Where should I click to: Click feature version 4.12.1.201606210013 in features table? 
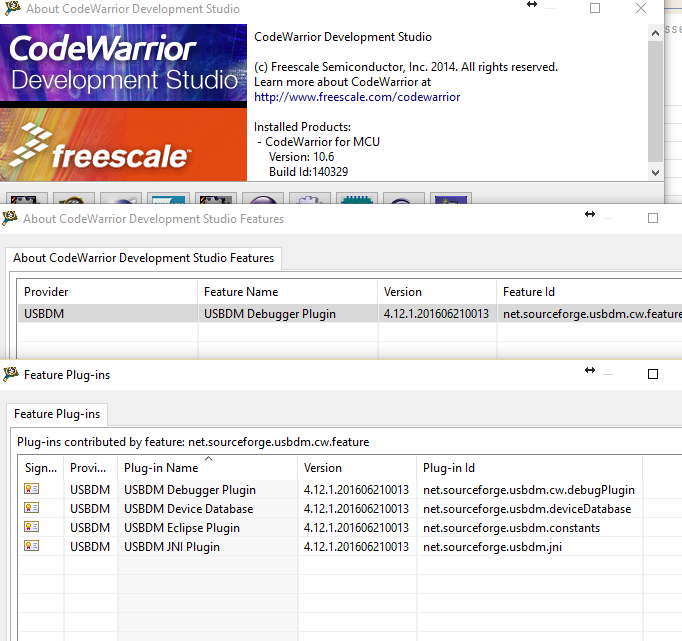click(x=436, y=314)
